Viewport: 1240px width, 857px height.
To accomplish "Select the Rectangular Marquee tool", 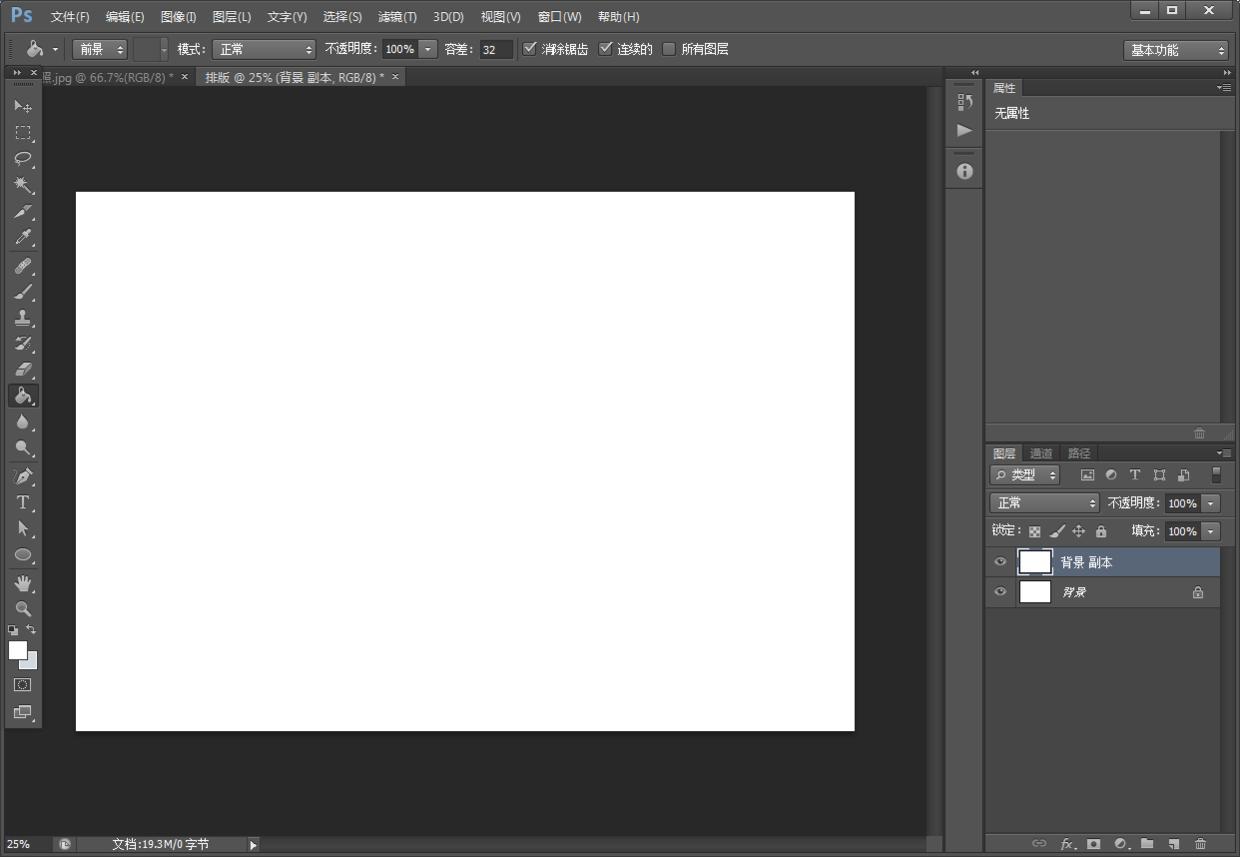I will pos(22,133).
